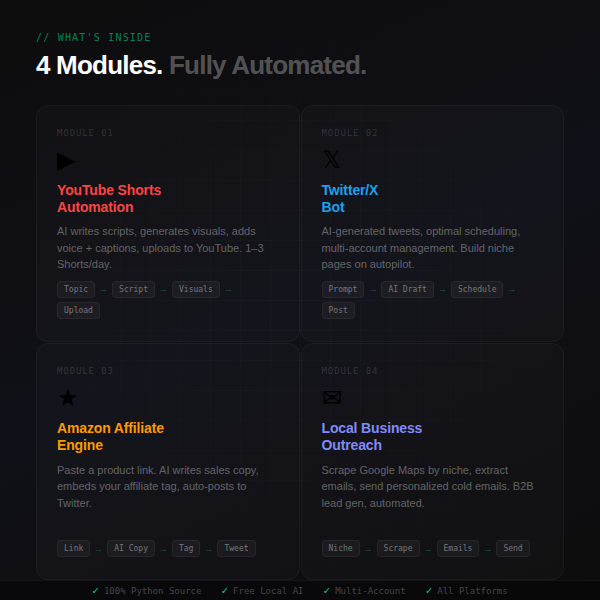The height and width of the screenshot is (600, 600).
Task: Click the Tweet step chip
Action: [236, 548]
